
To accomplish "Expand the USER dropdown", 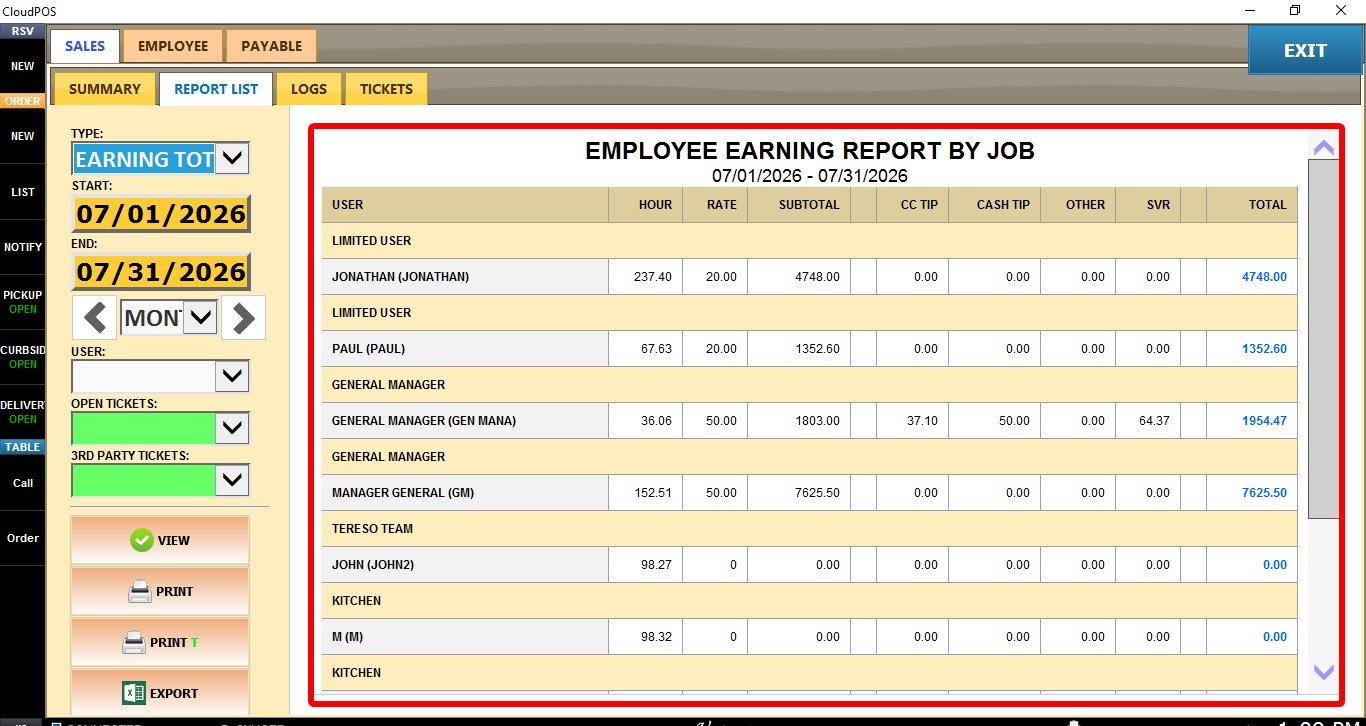I will click(232, 376).
